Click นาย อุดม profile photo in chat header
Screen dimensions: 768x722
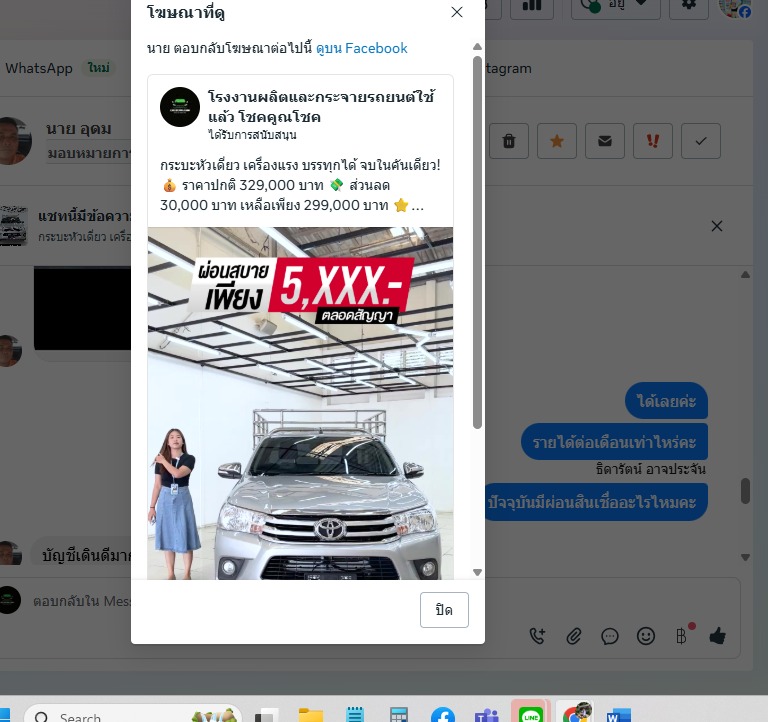click(x=14, y=141)
